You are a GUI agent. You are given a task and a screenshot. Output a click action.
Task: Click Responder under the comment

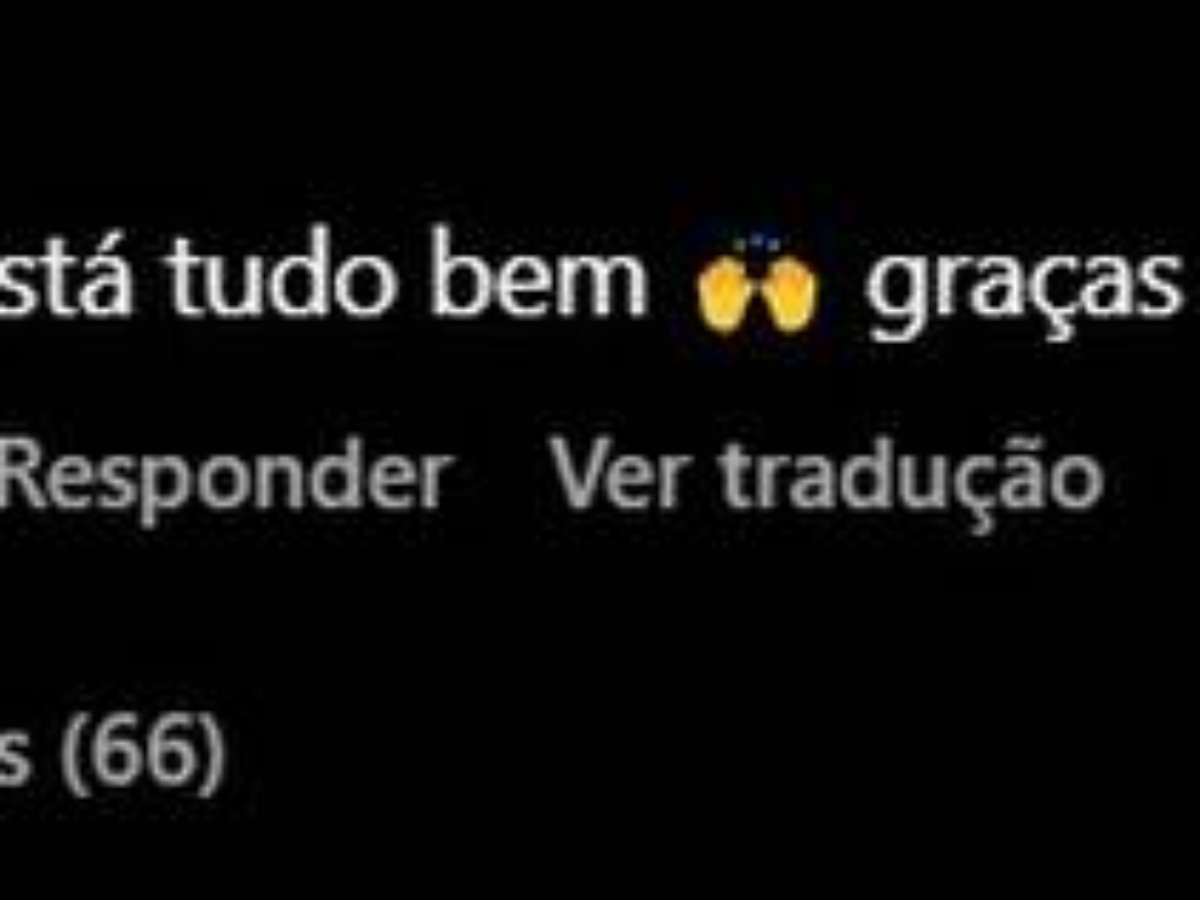click(x=224, y=480)
